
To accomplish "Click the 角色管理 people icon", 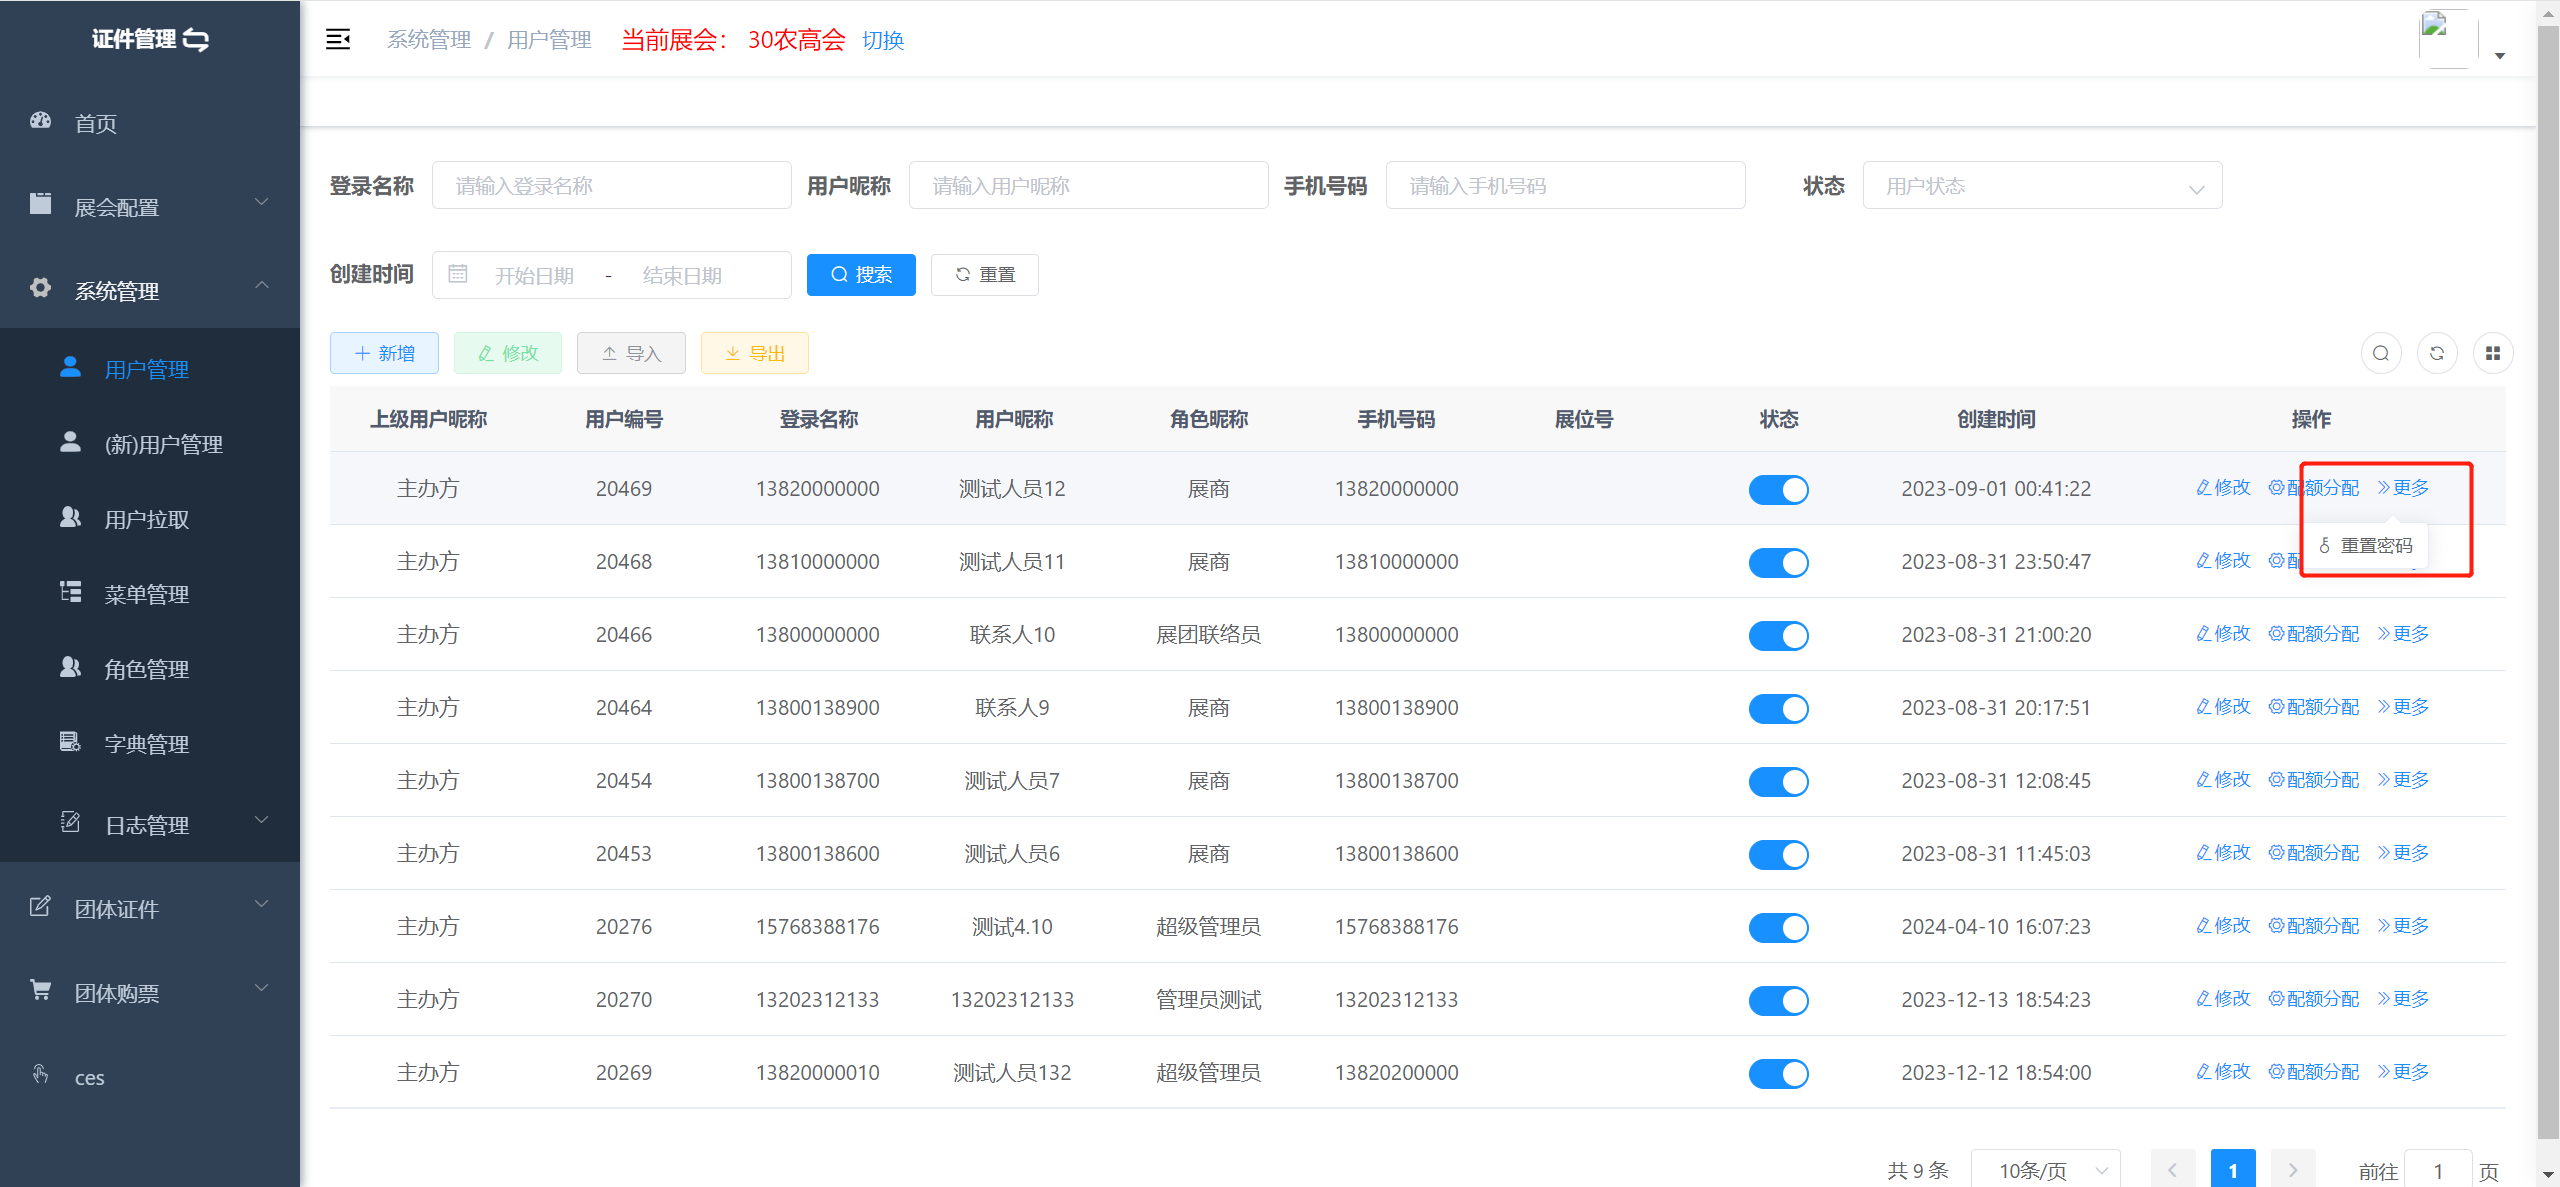I will [70, 667].
